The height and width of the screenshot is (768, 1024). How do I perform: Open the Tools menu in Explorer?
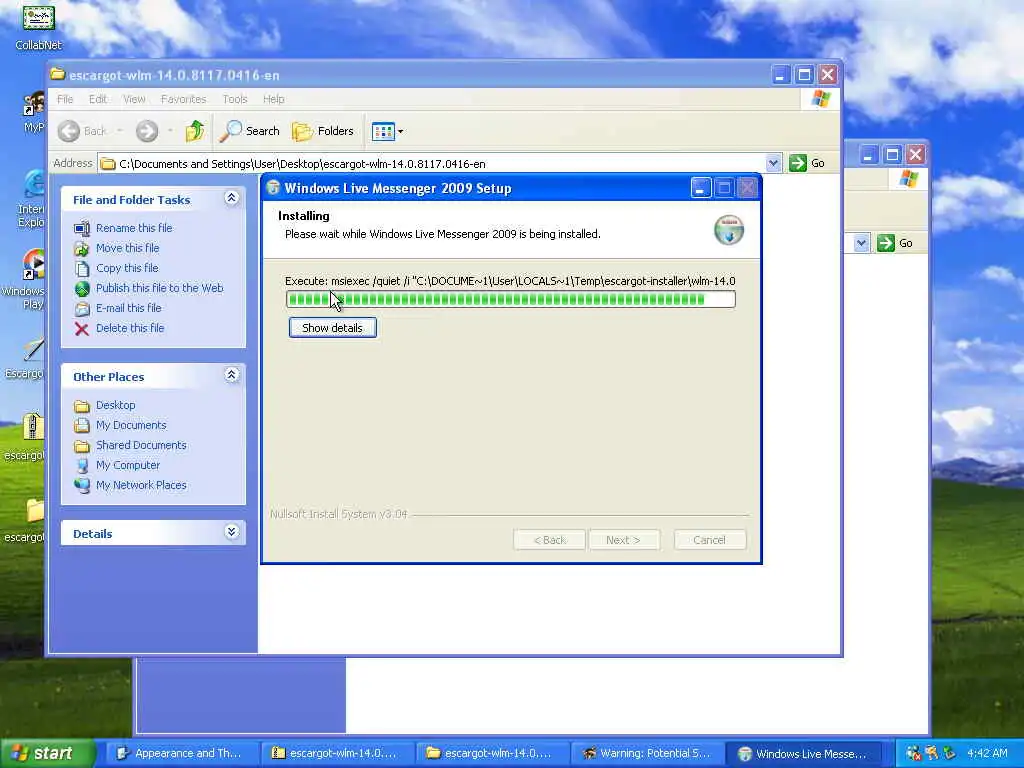pyautogui.click(x=234, y=99)
